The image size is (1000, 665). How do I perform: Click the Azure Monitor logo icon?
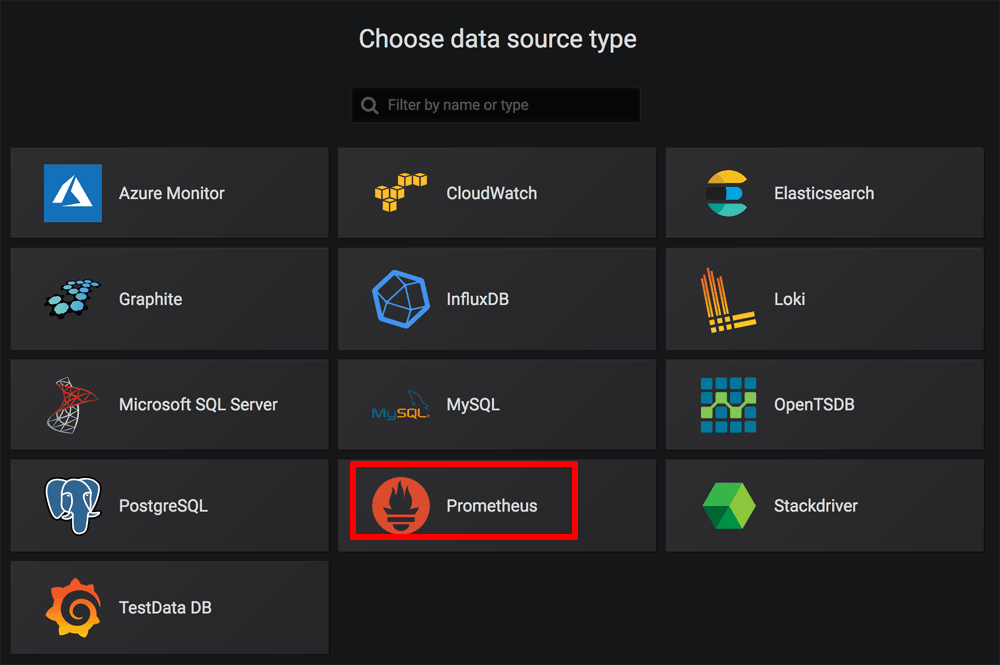[x=73, y=193]
